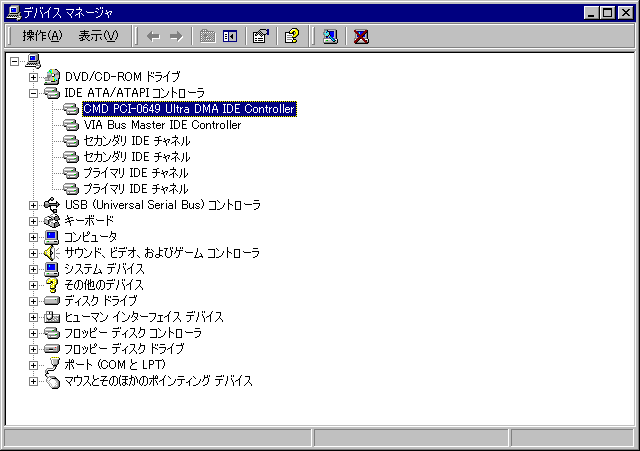
Task: Click the CMD PCI-0649 controller device icon
Action: pos(71,109)
